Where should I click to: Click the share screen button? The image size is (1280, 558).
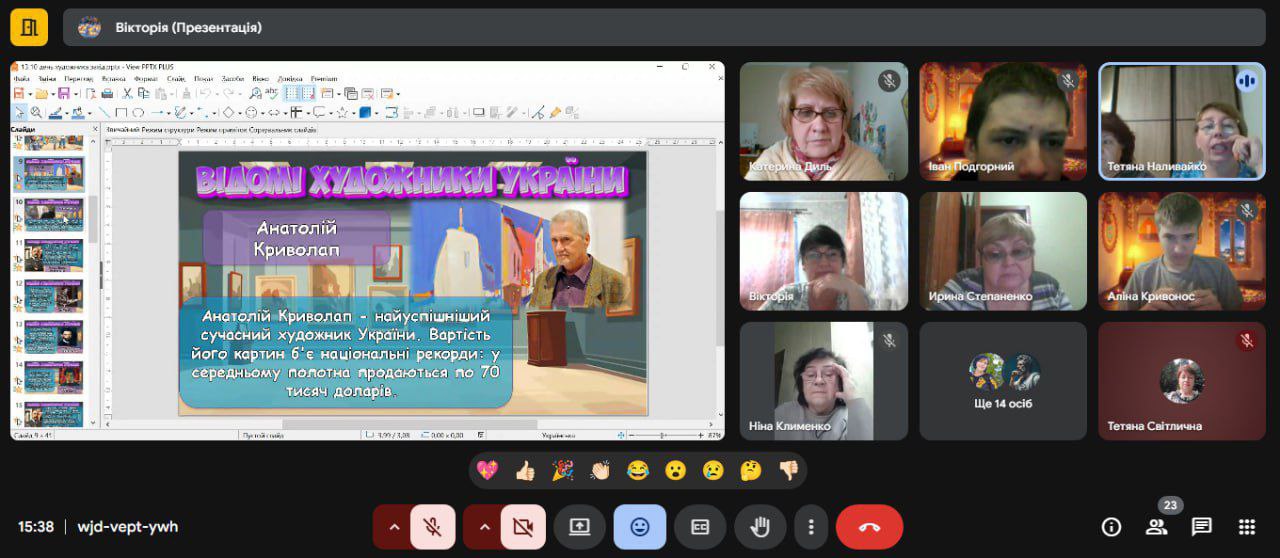pyautogui.click(x=579, y=527)
